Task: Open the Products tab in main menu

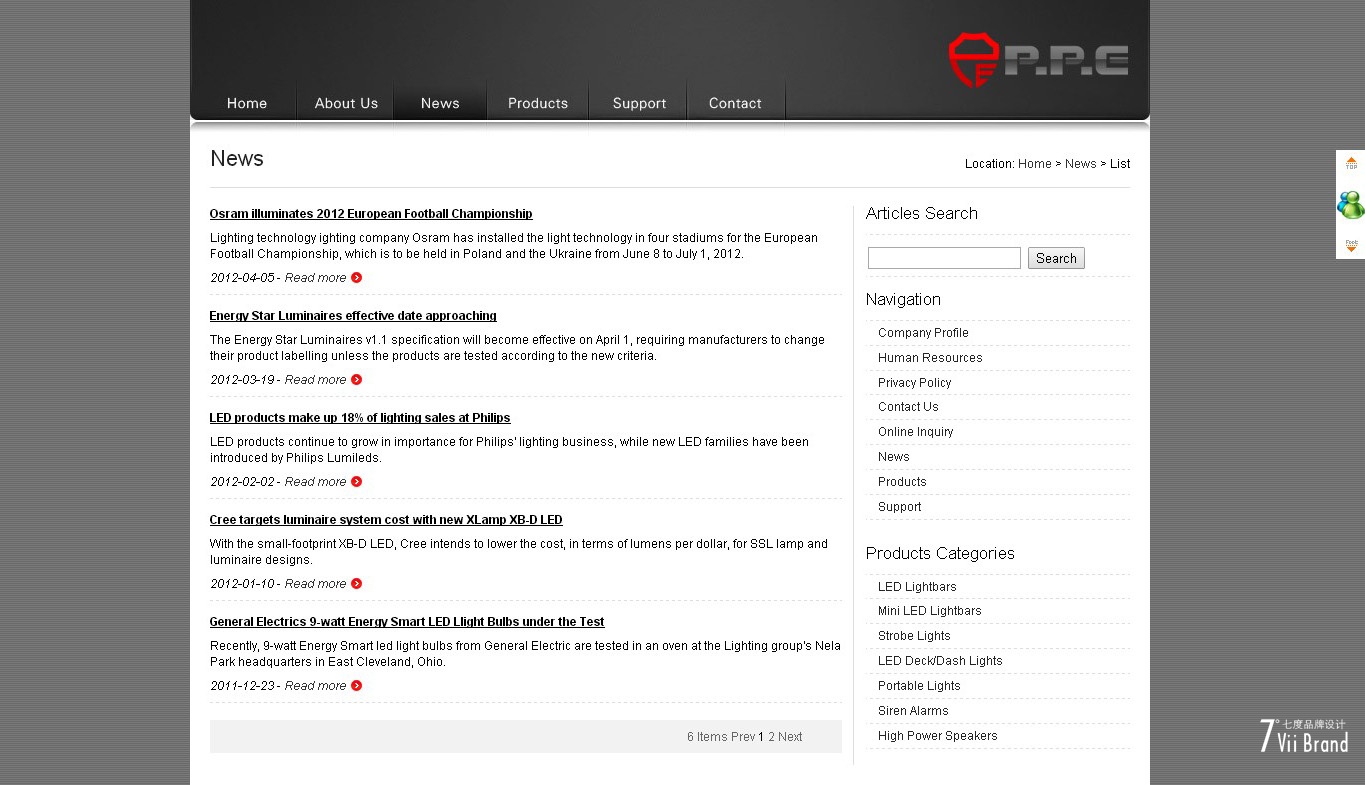Action: [x=537, y=103]
